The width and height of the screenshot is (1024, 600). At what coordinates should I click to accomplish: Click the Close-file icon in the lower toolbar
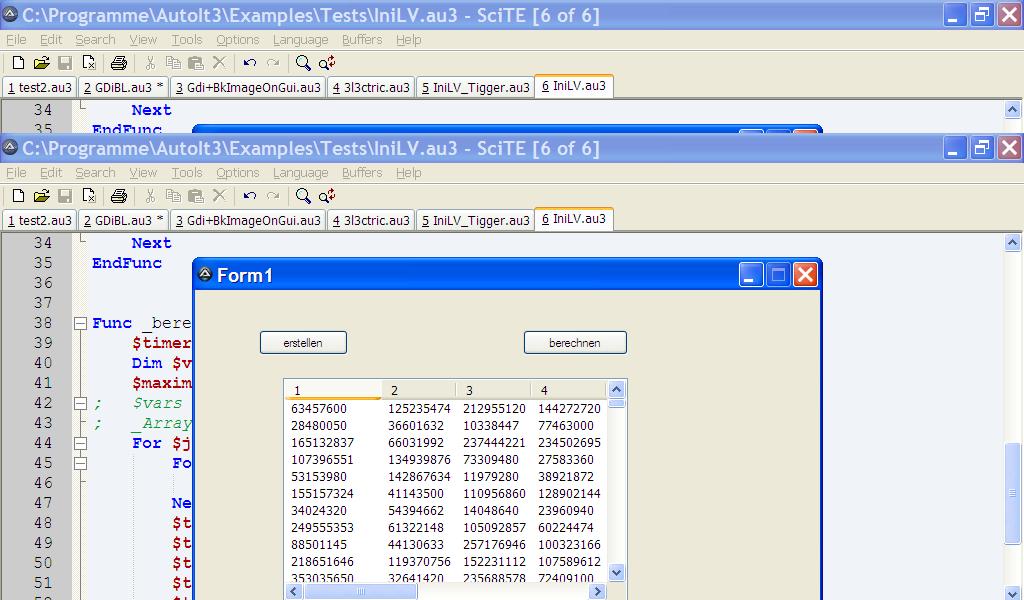coord(88,196)
